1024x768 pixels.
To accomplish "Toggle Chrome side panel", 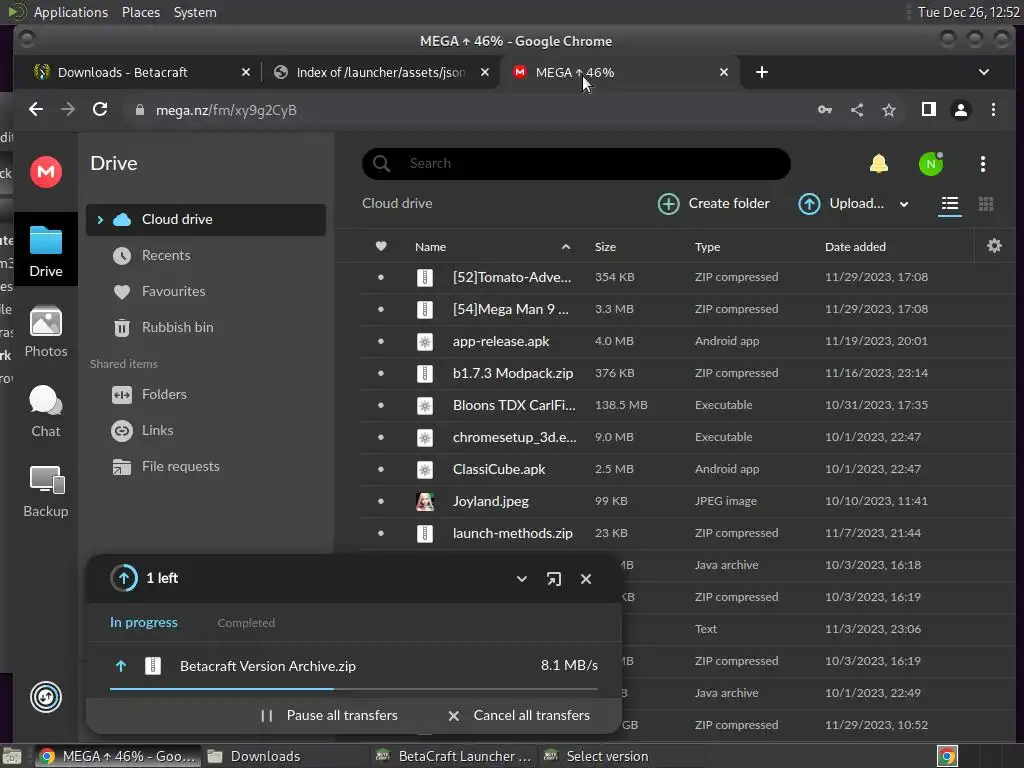I will [929, 110].
